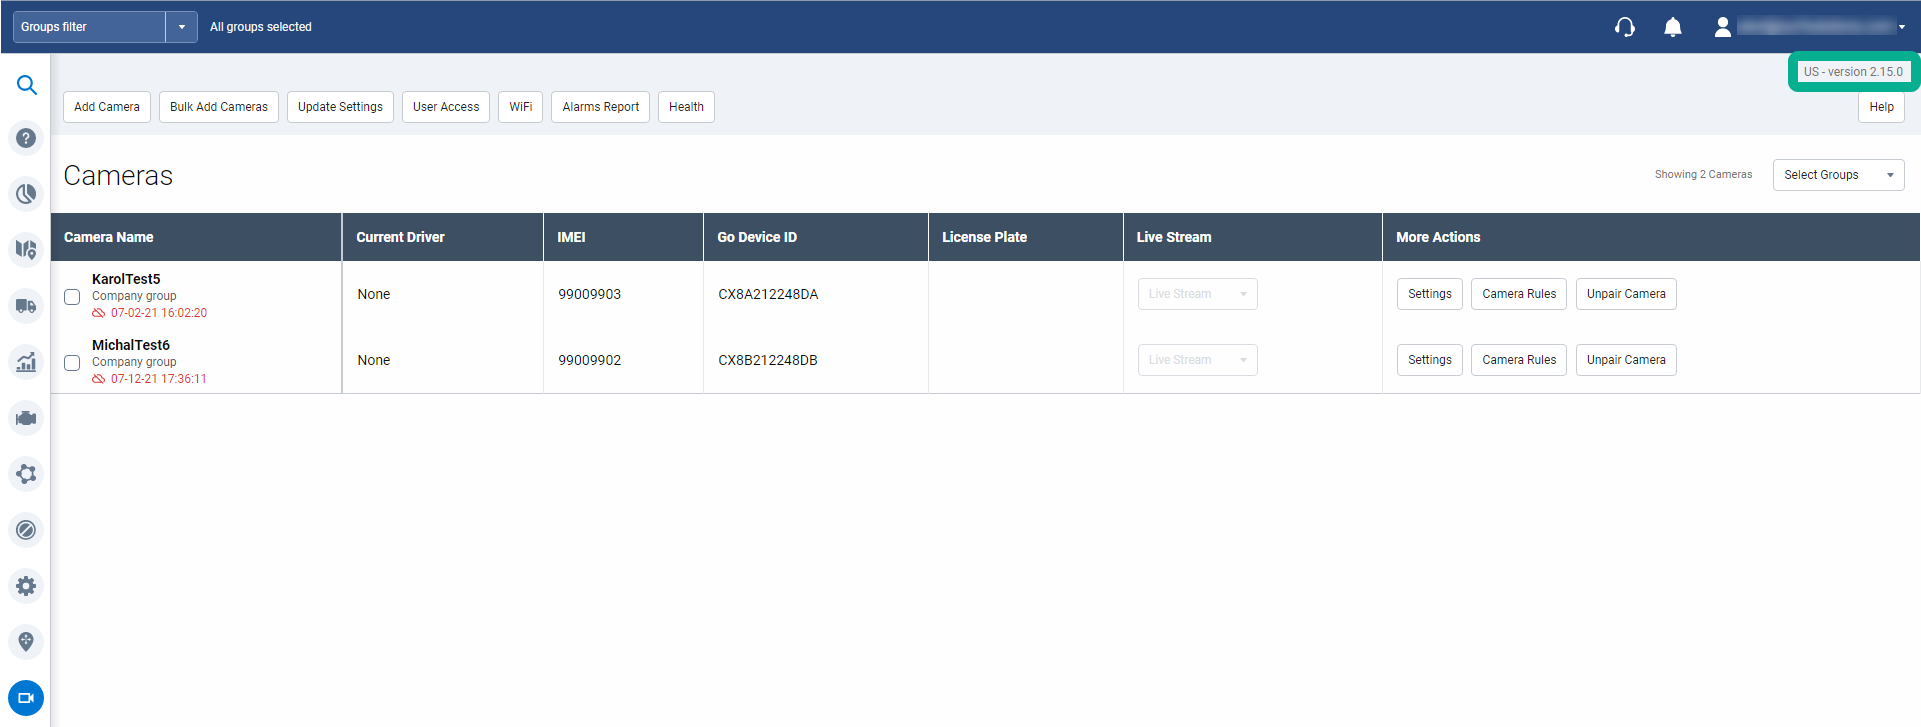
Task: Open Camera Rules for MichalTest6
Action: [x=1519, y=360]
